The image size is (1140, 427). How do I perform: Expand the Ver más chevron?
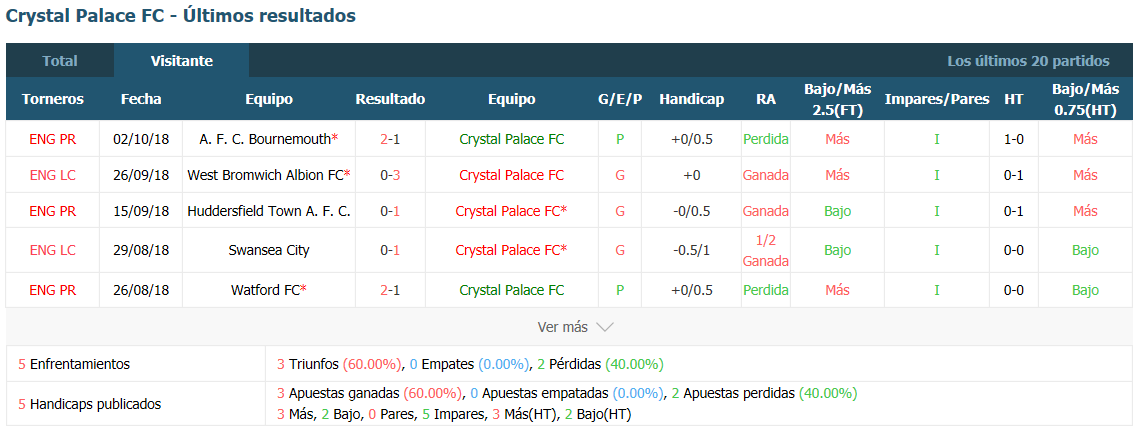tap(605, 327)
